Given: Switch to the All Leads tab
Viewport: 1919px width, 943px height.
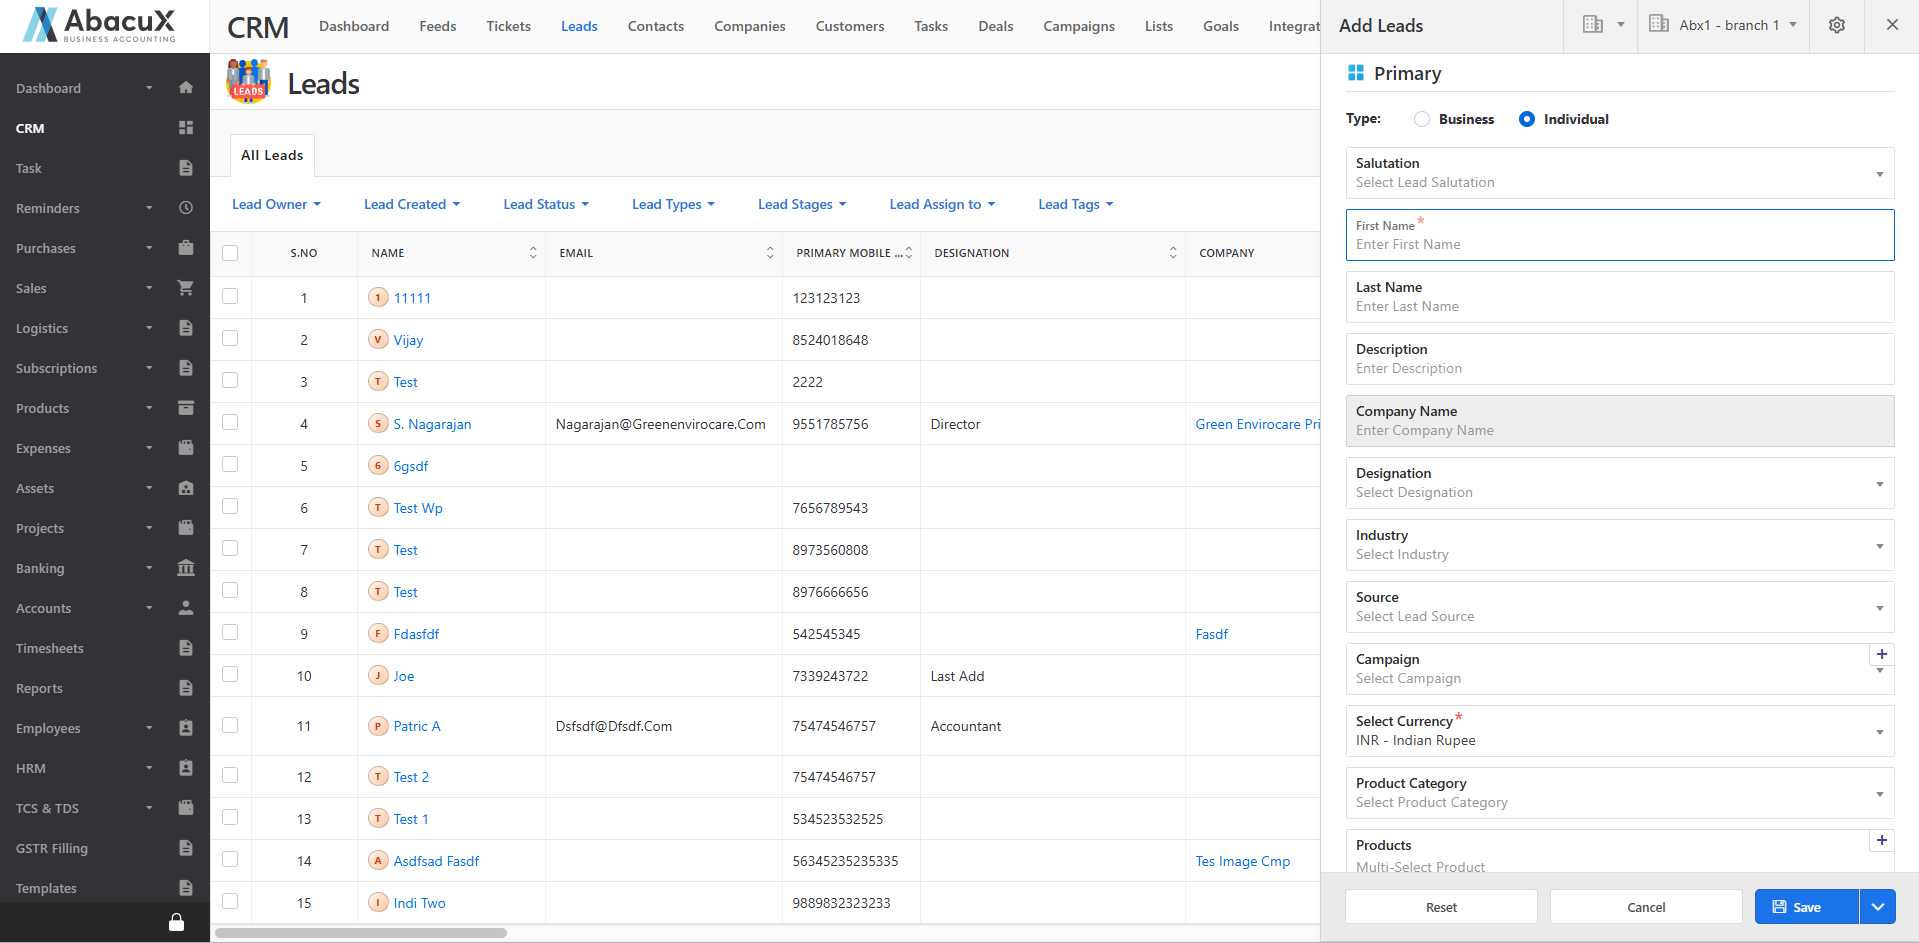Looking at the screenshot, I should (x=272, y=155).
